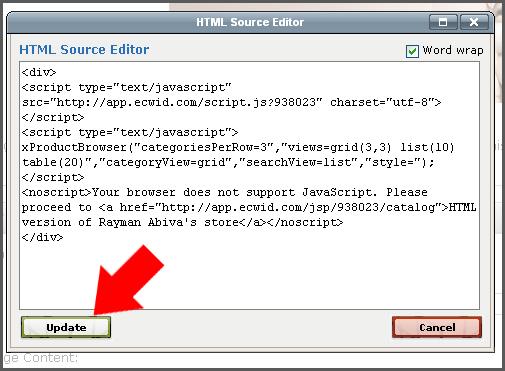Screen dimensions: 505x371
Task: Place cursor on the closing </div> line
Action: 42,237
